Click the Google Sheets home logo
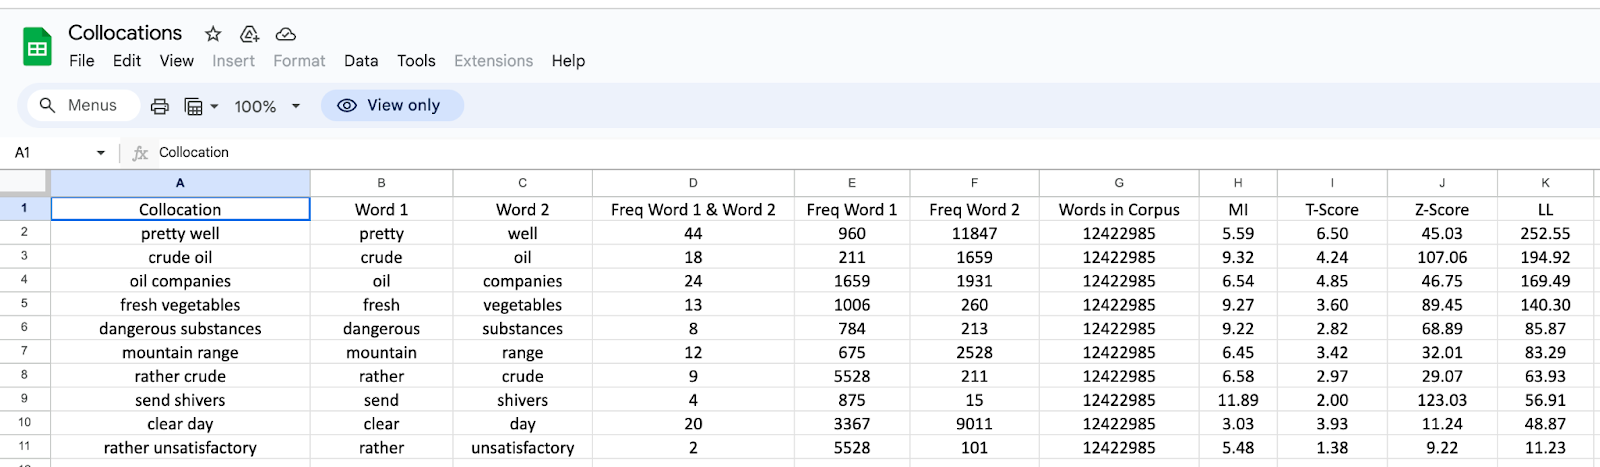The image size is (1600, 467). (37, 47)
